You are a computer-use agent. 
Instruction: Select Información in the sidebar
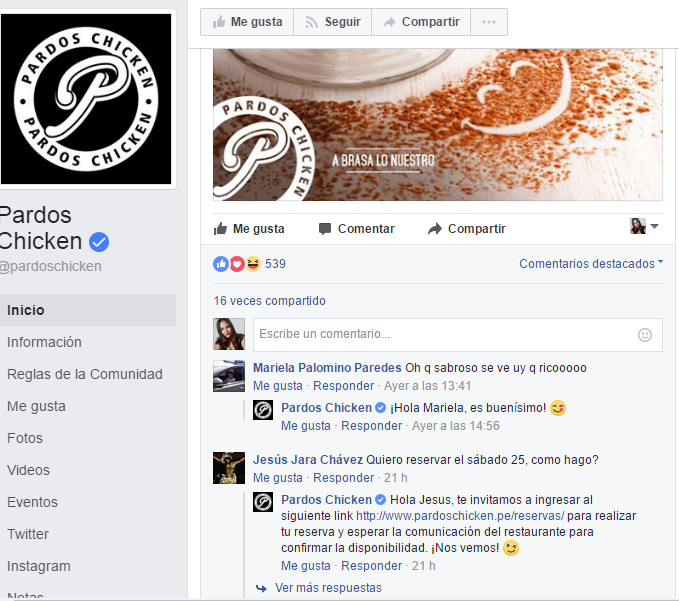[44, 342]
